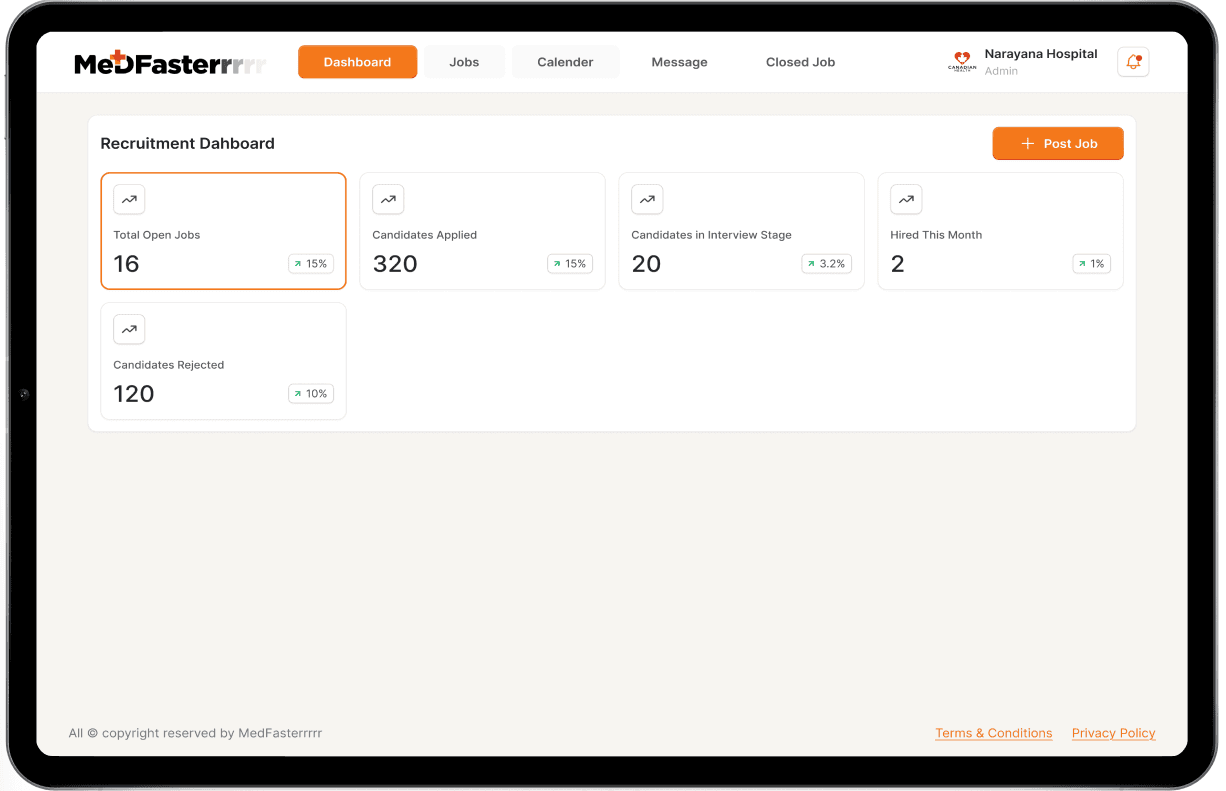Select the Narayana Hospital admin profile

click(1040, 61)
